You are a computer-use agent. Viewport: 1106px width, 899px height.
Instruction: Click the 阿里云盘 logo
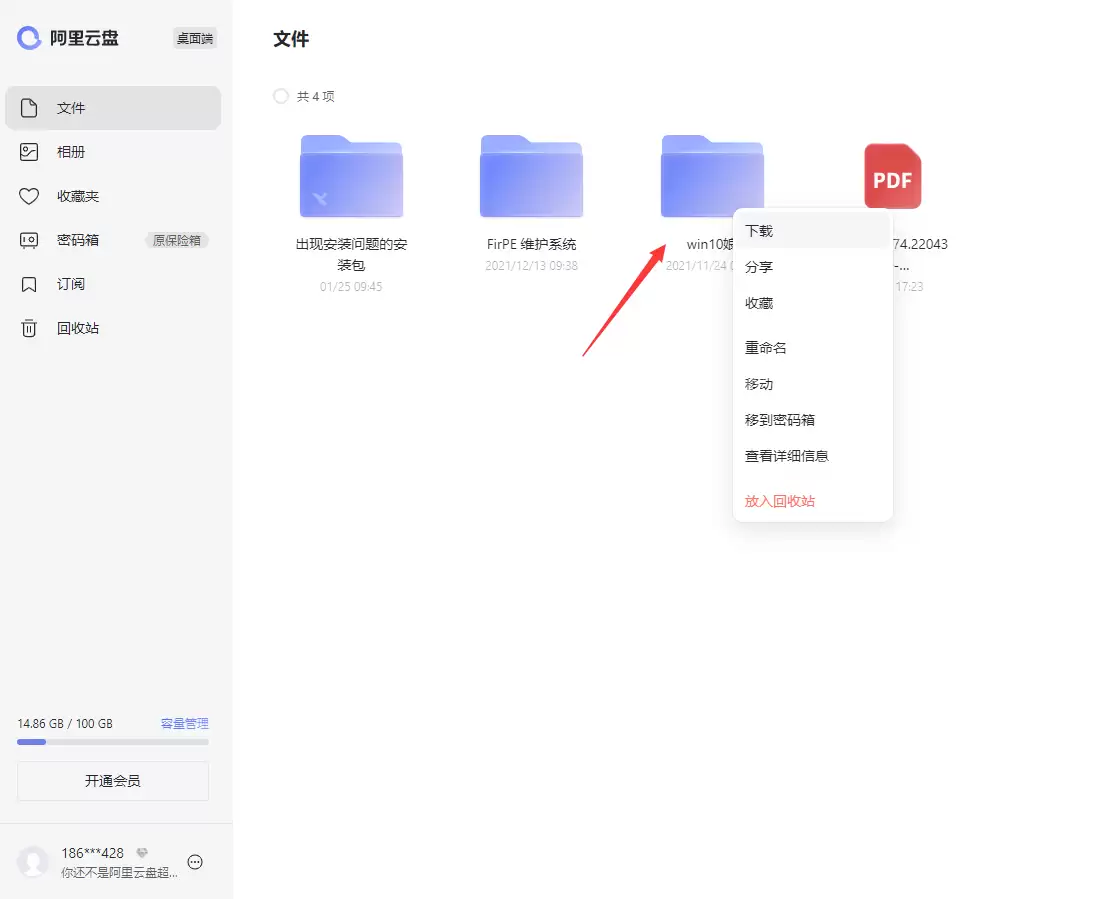coord(68,37)
